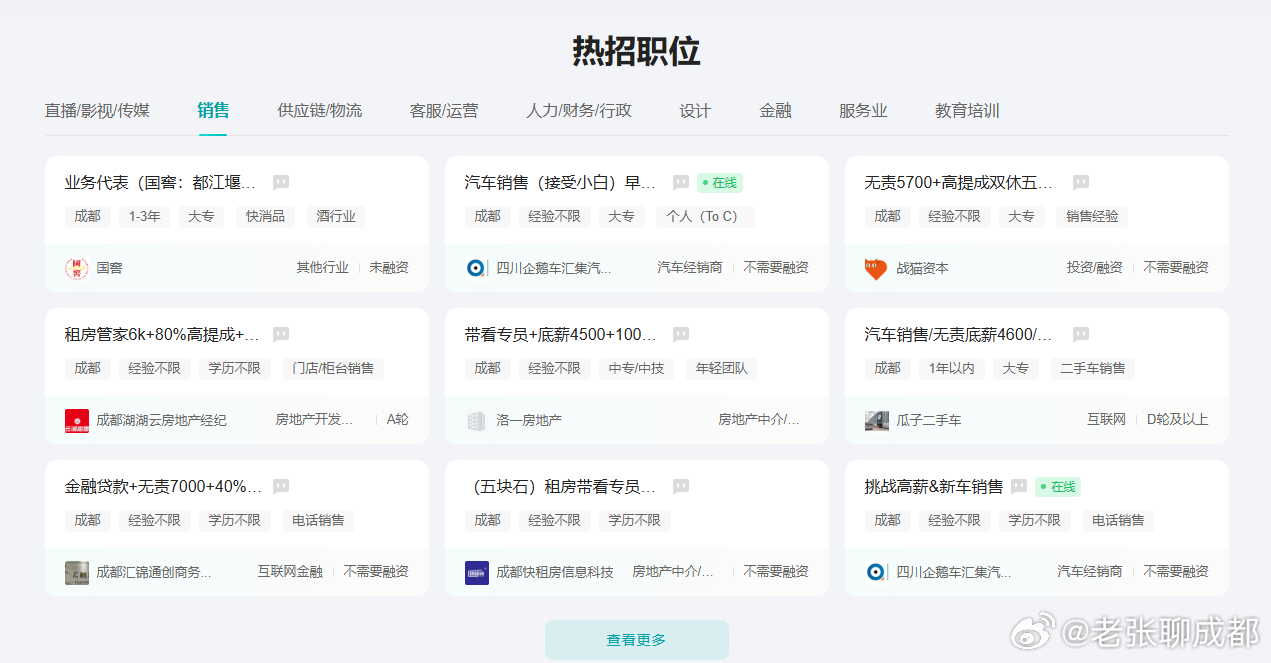Click 门店/柜台销售 tag

[333, 368]
